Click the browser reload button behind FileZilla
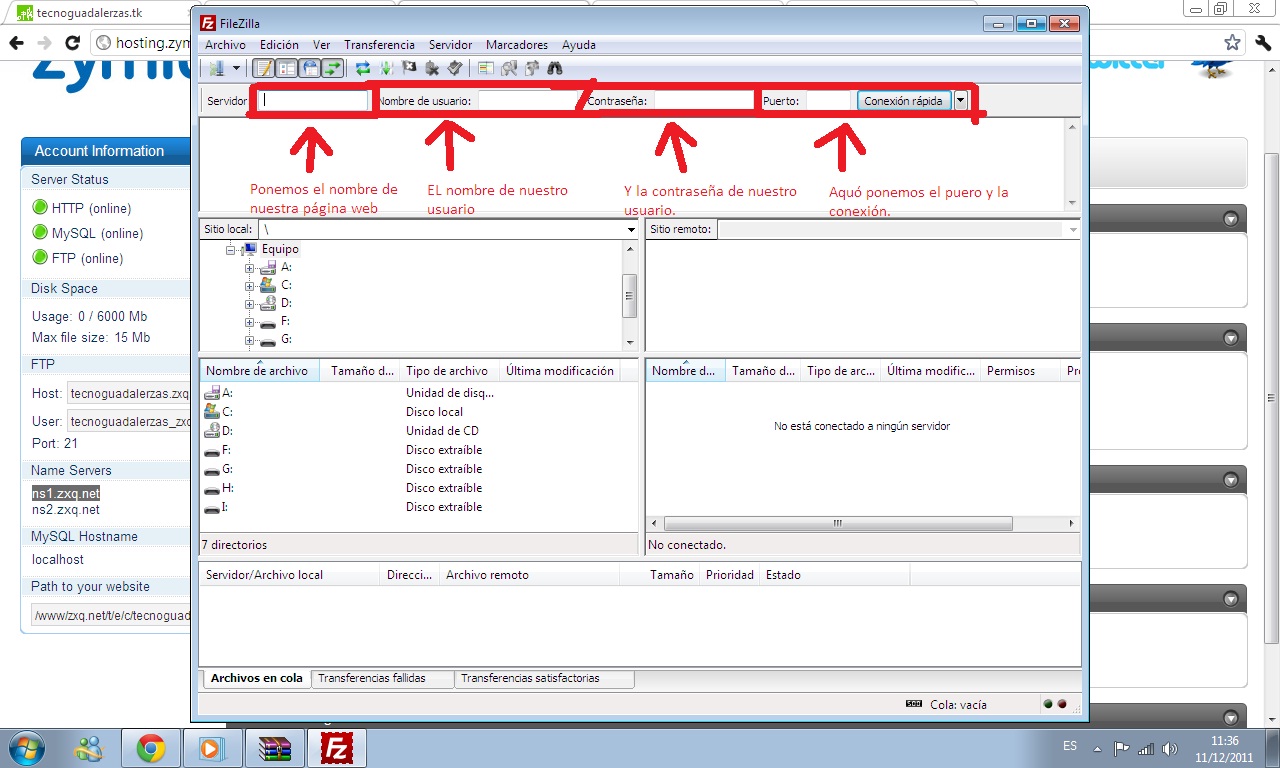This screenshot has height=768, width=1280. point(72,43)
